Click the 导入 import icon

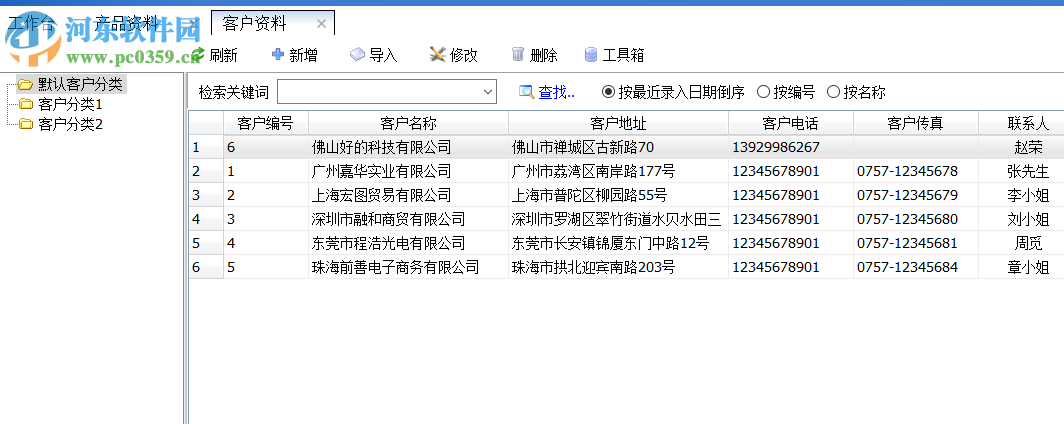357,55
